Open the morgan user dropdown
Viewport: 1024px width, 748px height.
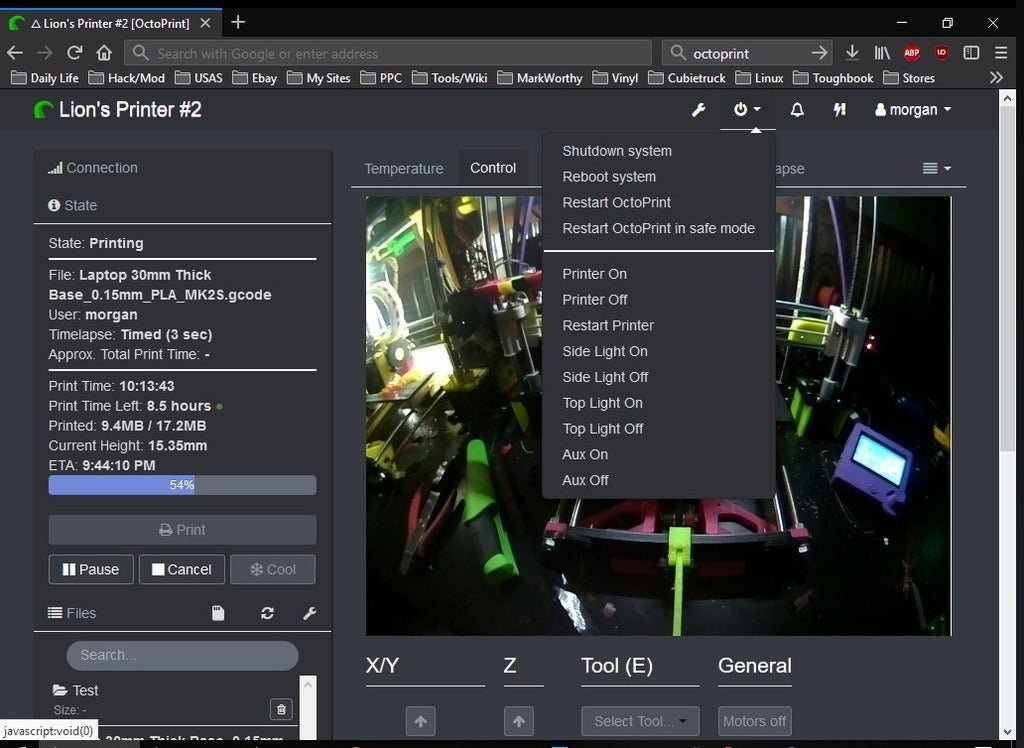click(911, 110)
